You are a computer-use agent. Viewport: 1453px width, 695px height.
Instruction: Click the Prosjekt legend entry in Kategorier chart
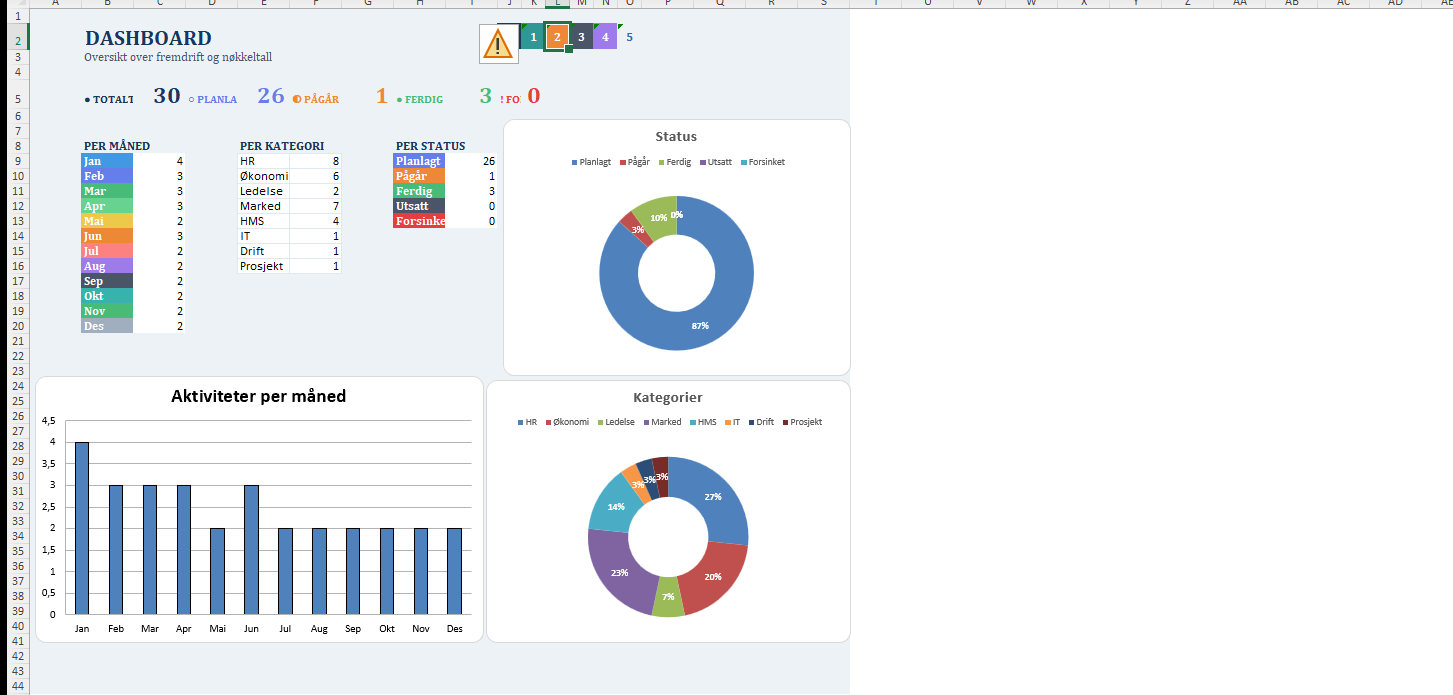coord(801,422)
